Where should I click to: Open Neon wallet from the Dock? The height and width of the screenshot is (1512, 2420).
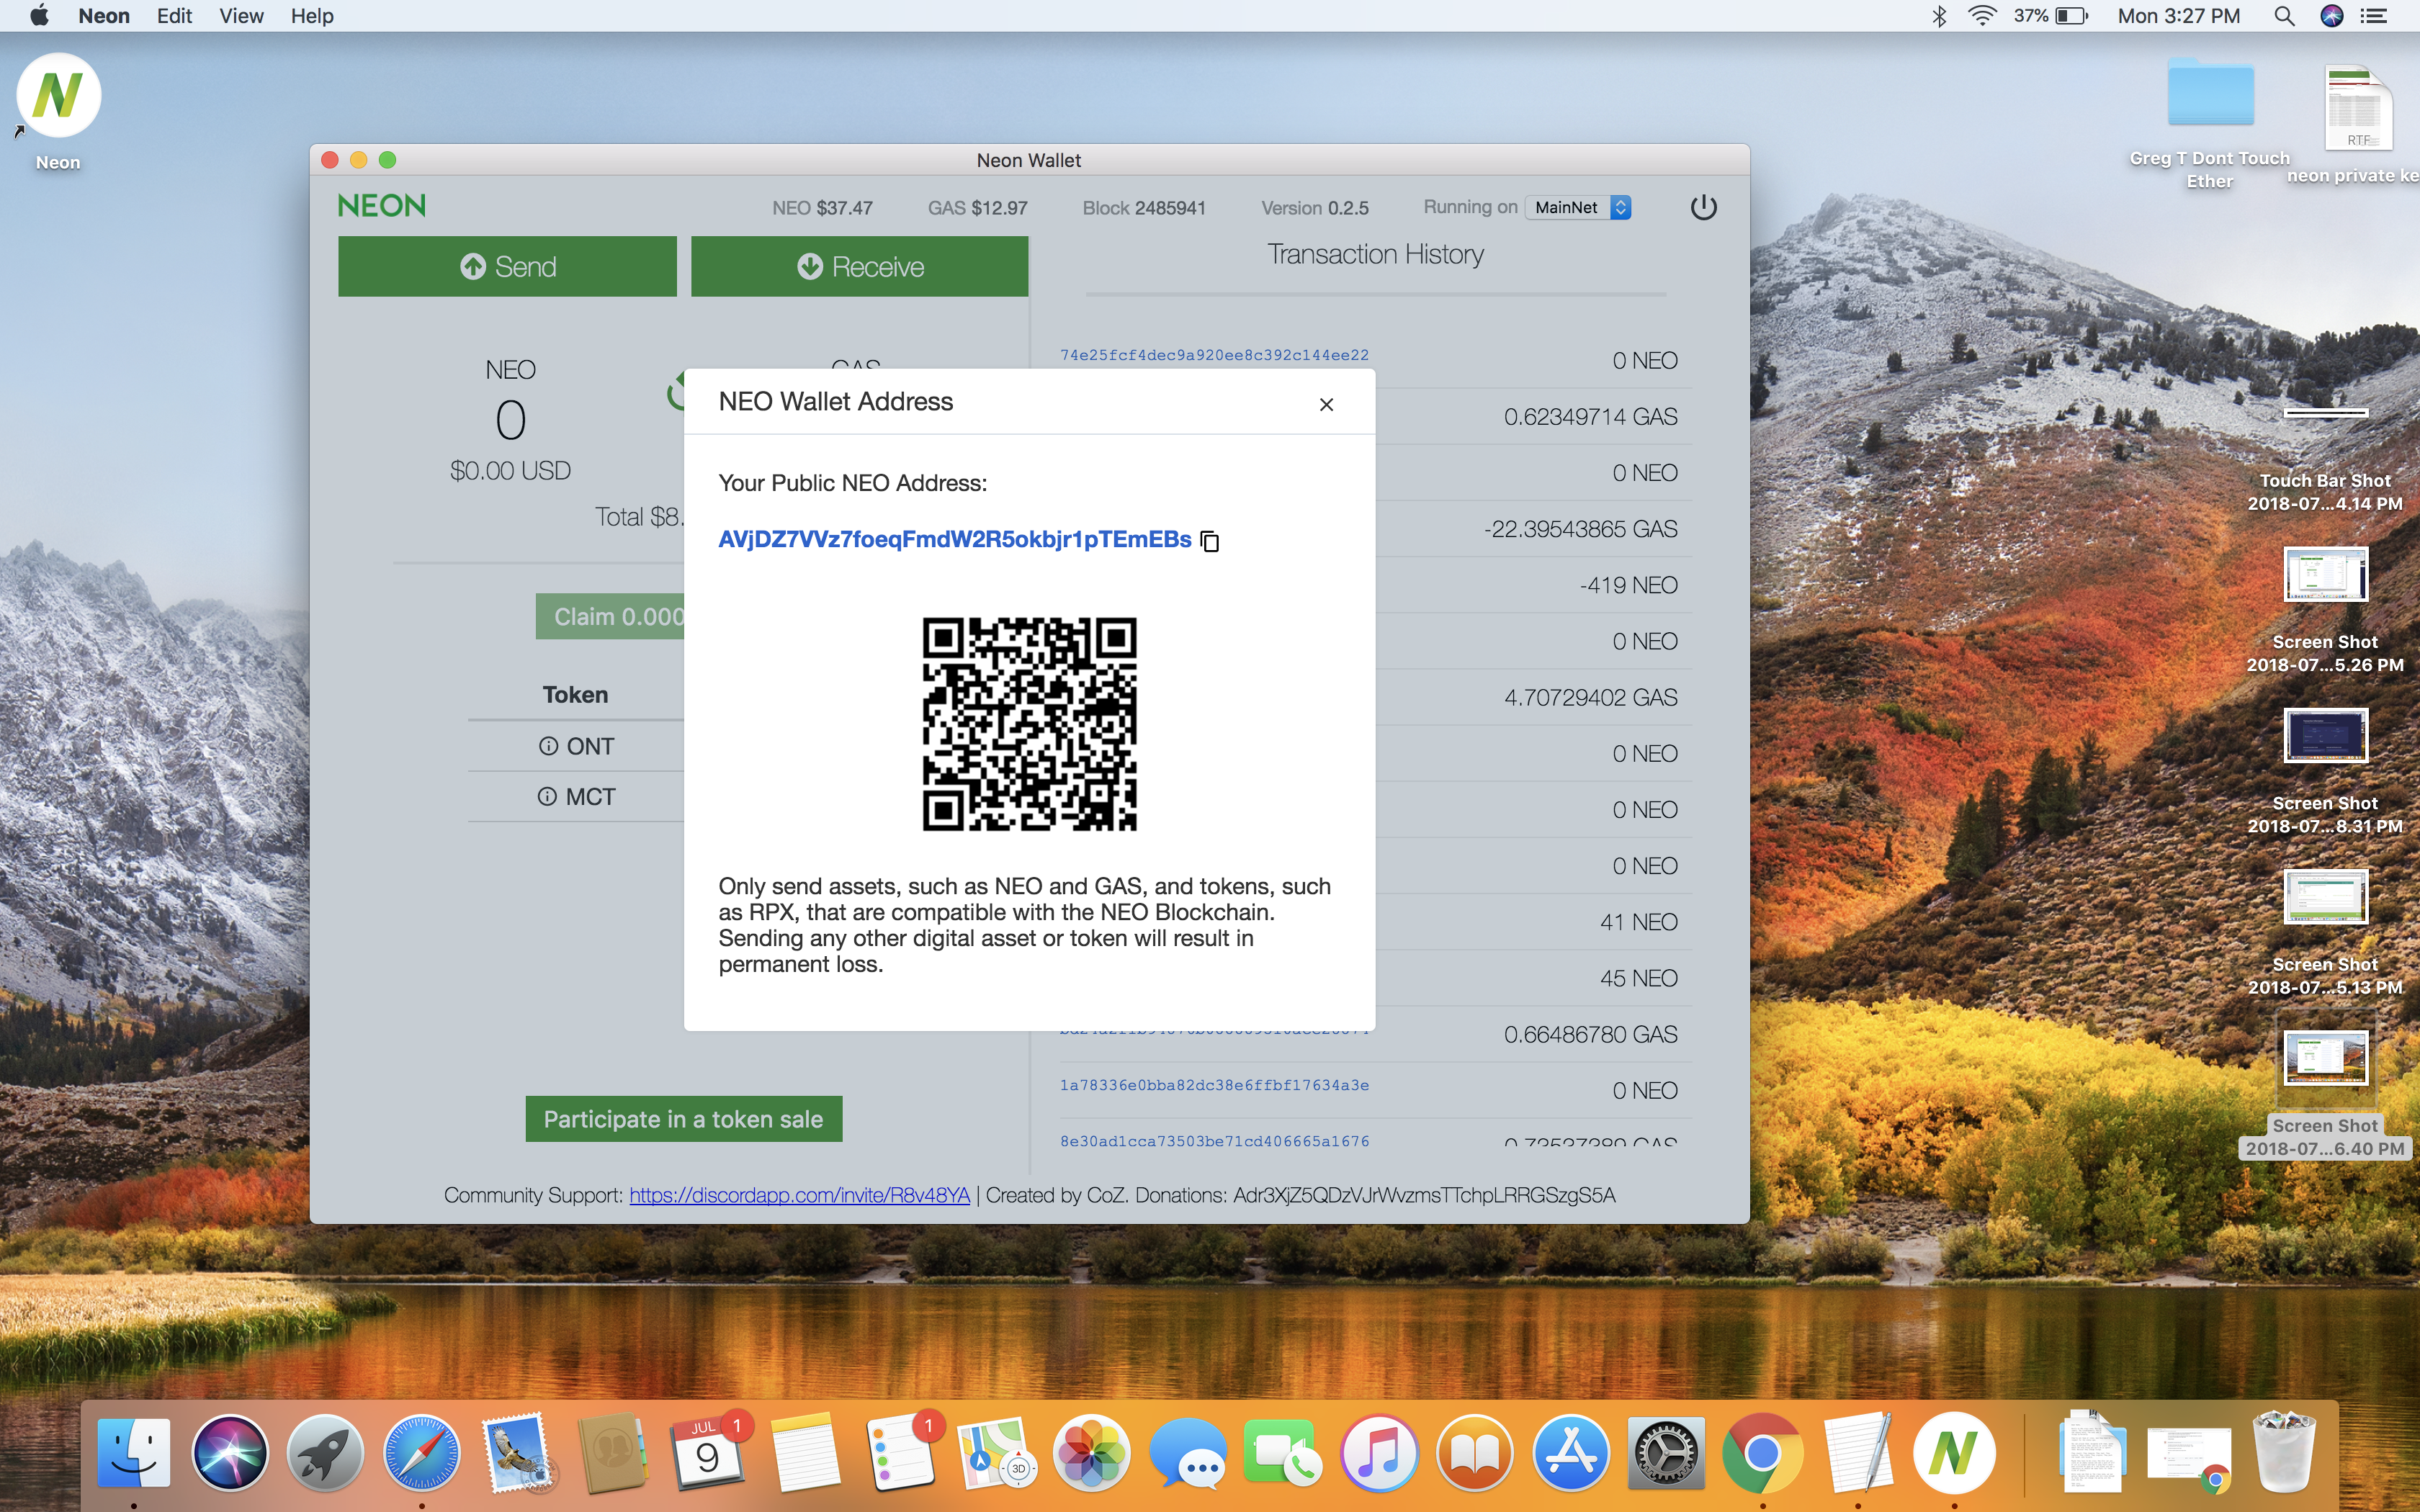[x=1954, y=1453]
